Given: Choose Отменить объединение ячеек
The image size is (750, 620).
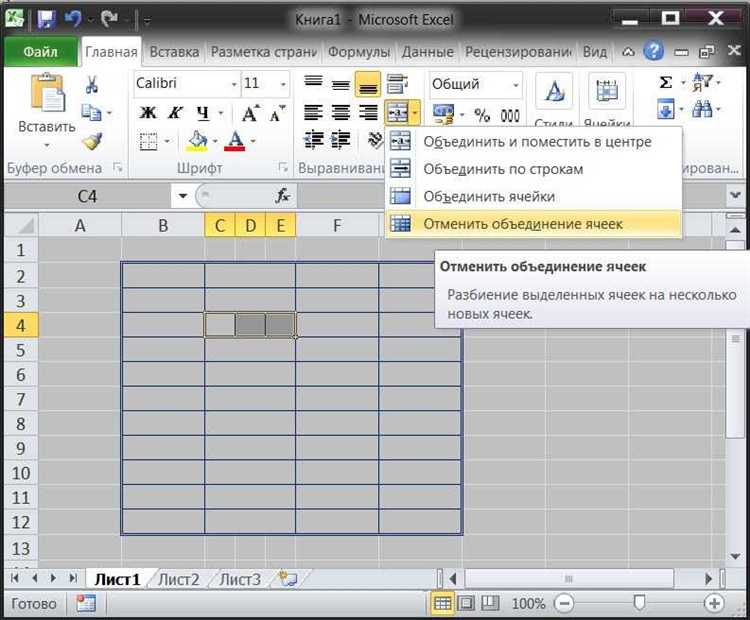Looking at the screenshot, I should [533, 224].
